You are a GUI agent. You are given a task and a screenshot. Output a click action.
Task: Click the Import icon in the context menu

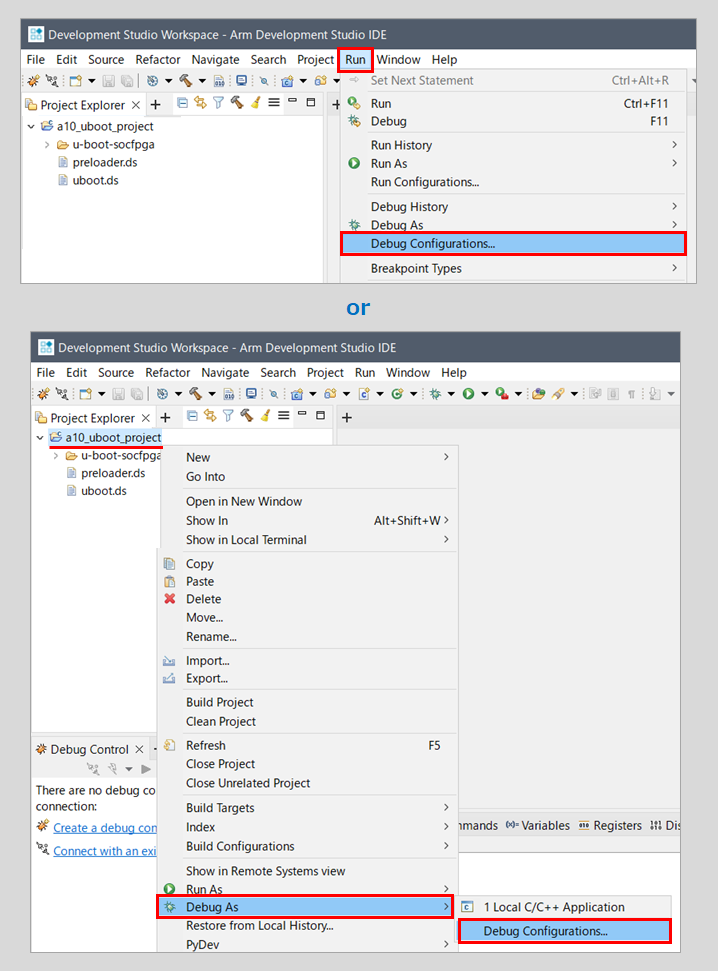(169, 661)
